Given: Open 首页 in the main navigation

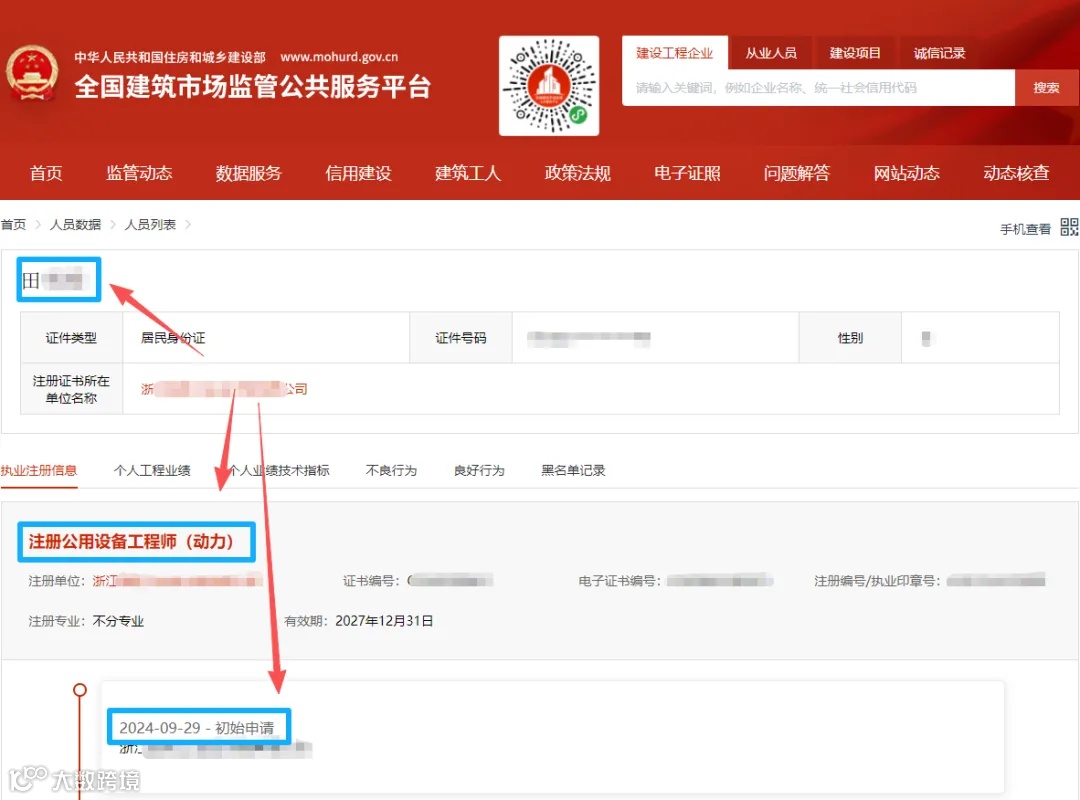Looking at the screenshot, I should pyautogui.click(x=46, y=173).
